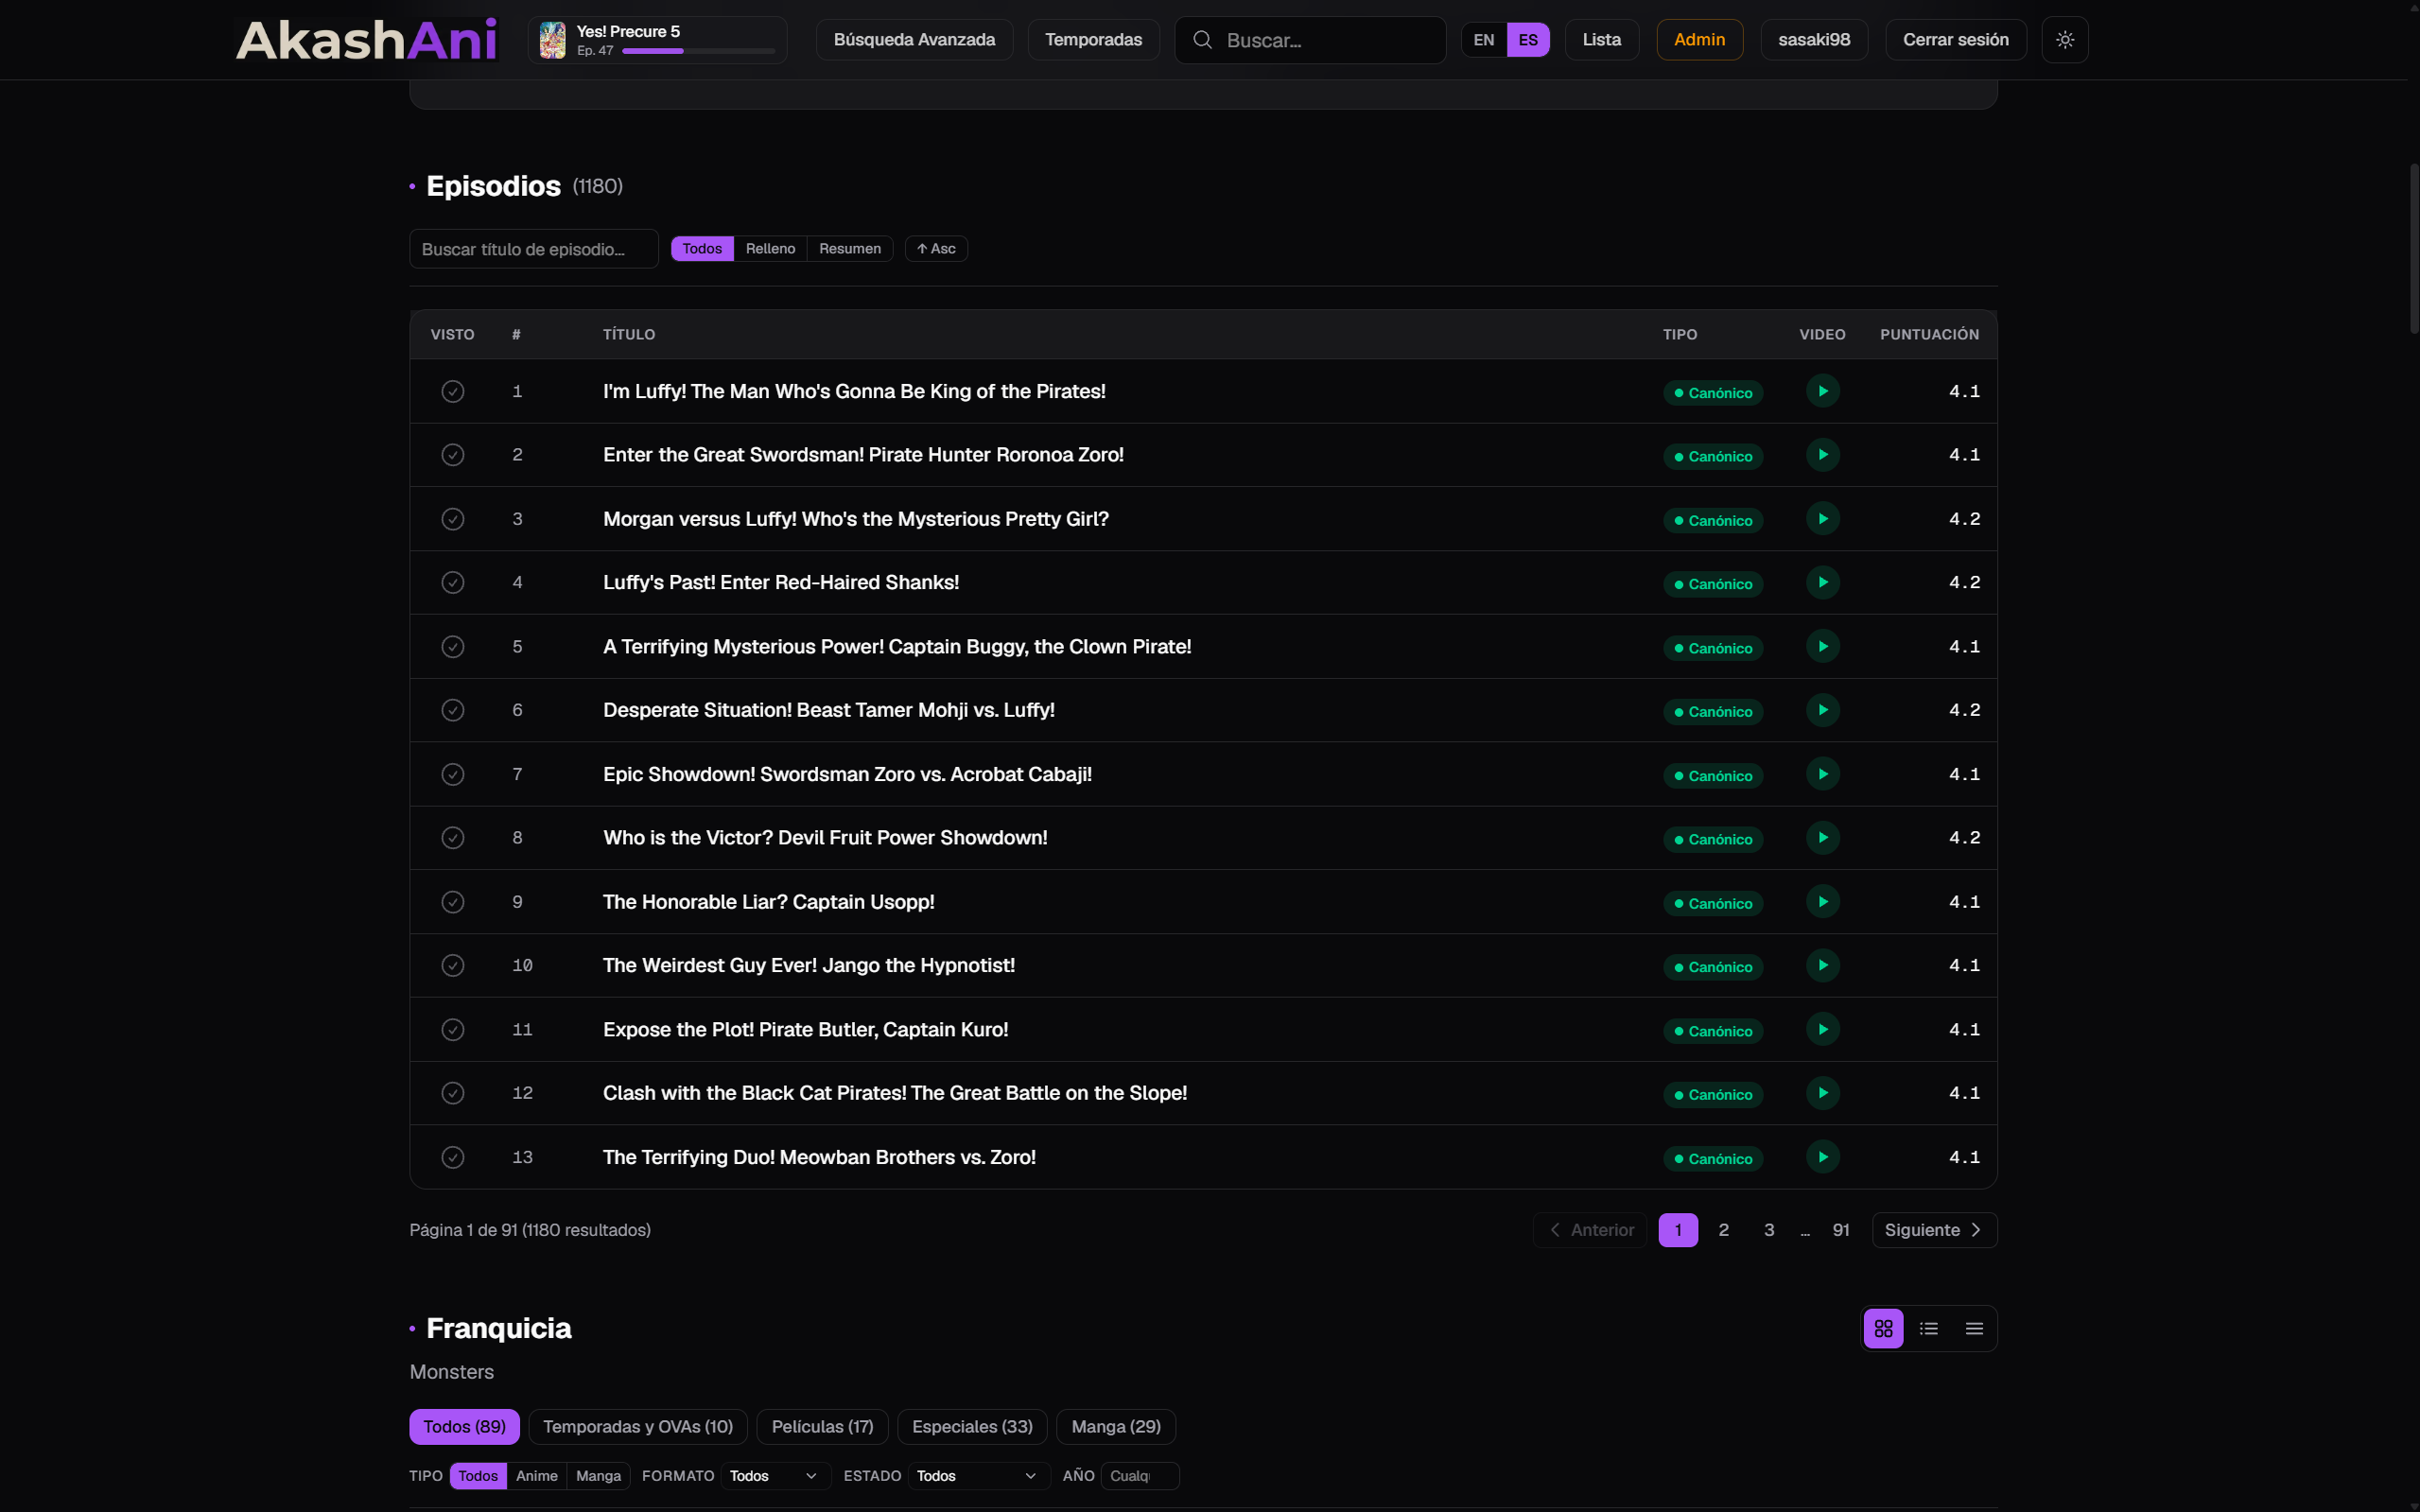Play video for episode 7 Epic Showdown
Viewport: 2420px width, 1512px height.
pyautogui.click(x=1822, y=774)
